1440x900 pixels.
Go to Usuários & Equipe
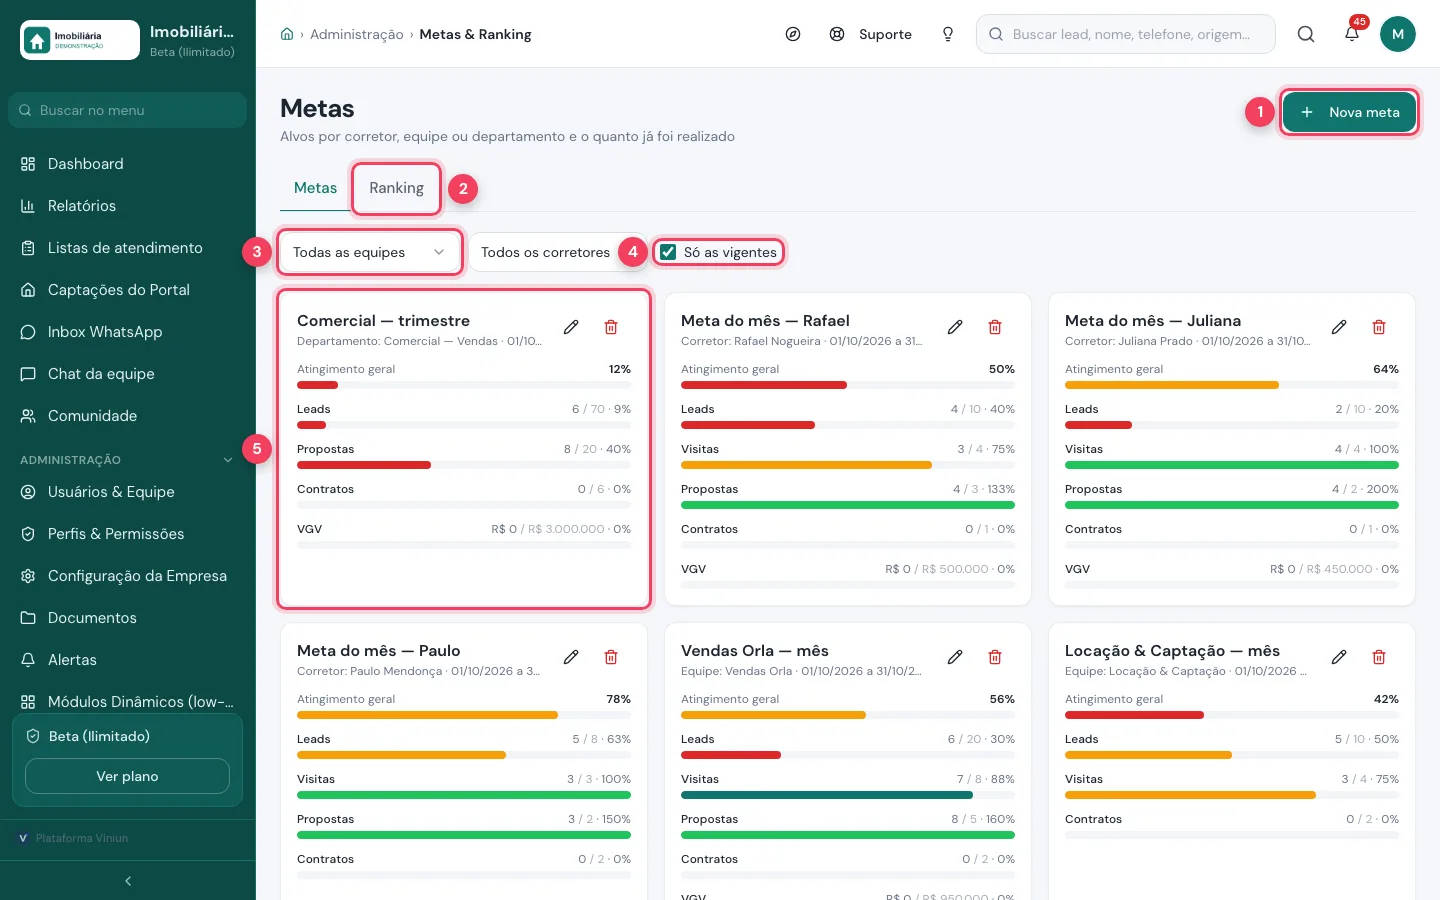pyautogui.click(x=127, y=492)
